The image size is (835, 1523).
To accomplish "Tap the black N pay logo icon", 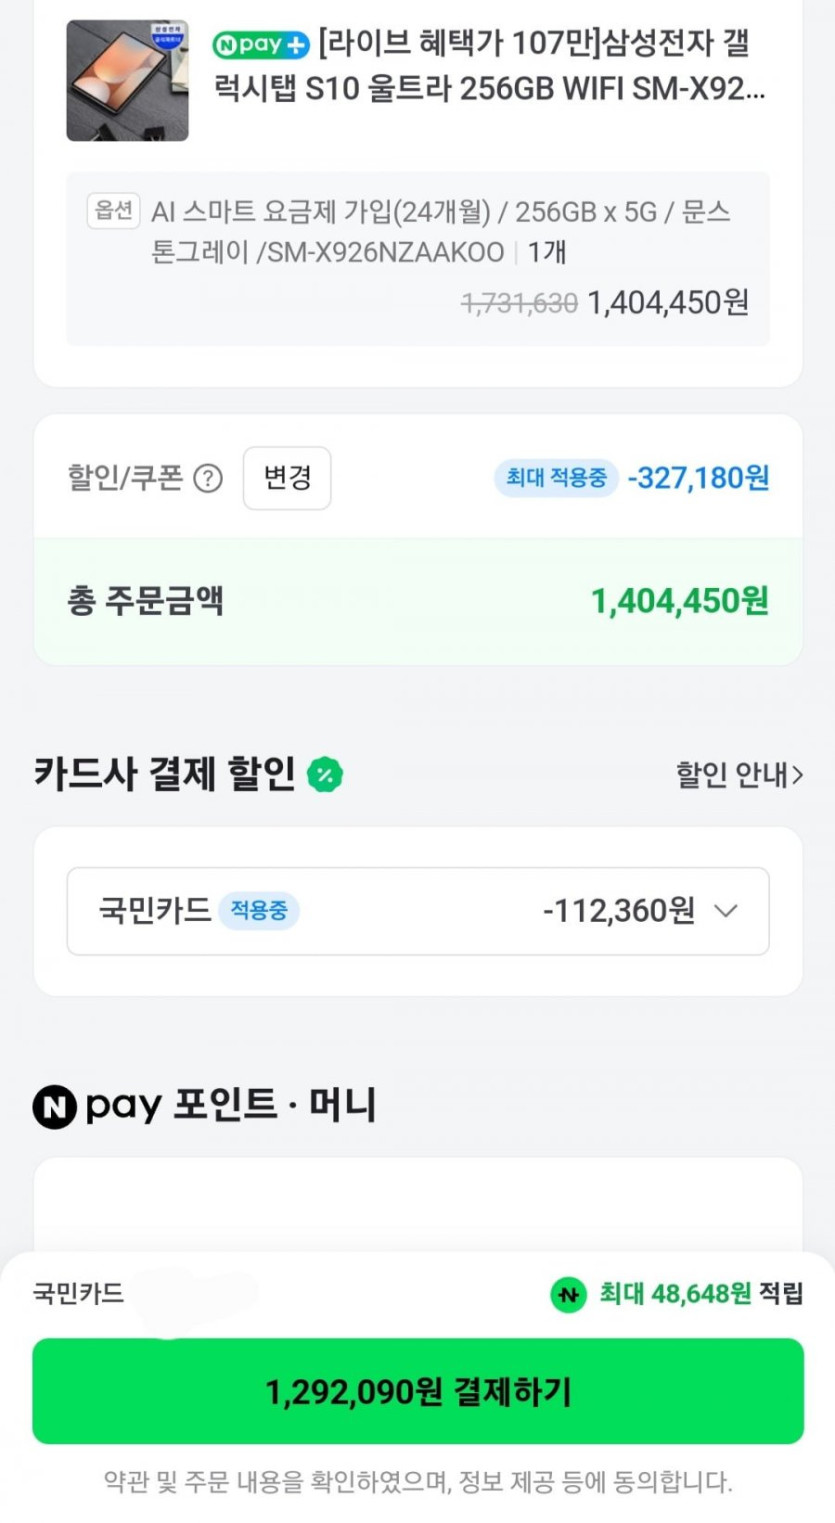I will [x=54, y=1107].
